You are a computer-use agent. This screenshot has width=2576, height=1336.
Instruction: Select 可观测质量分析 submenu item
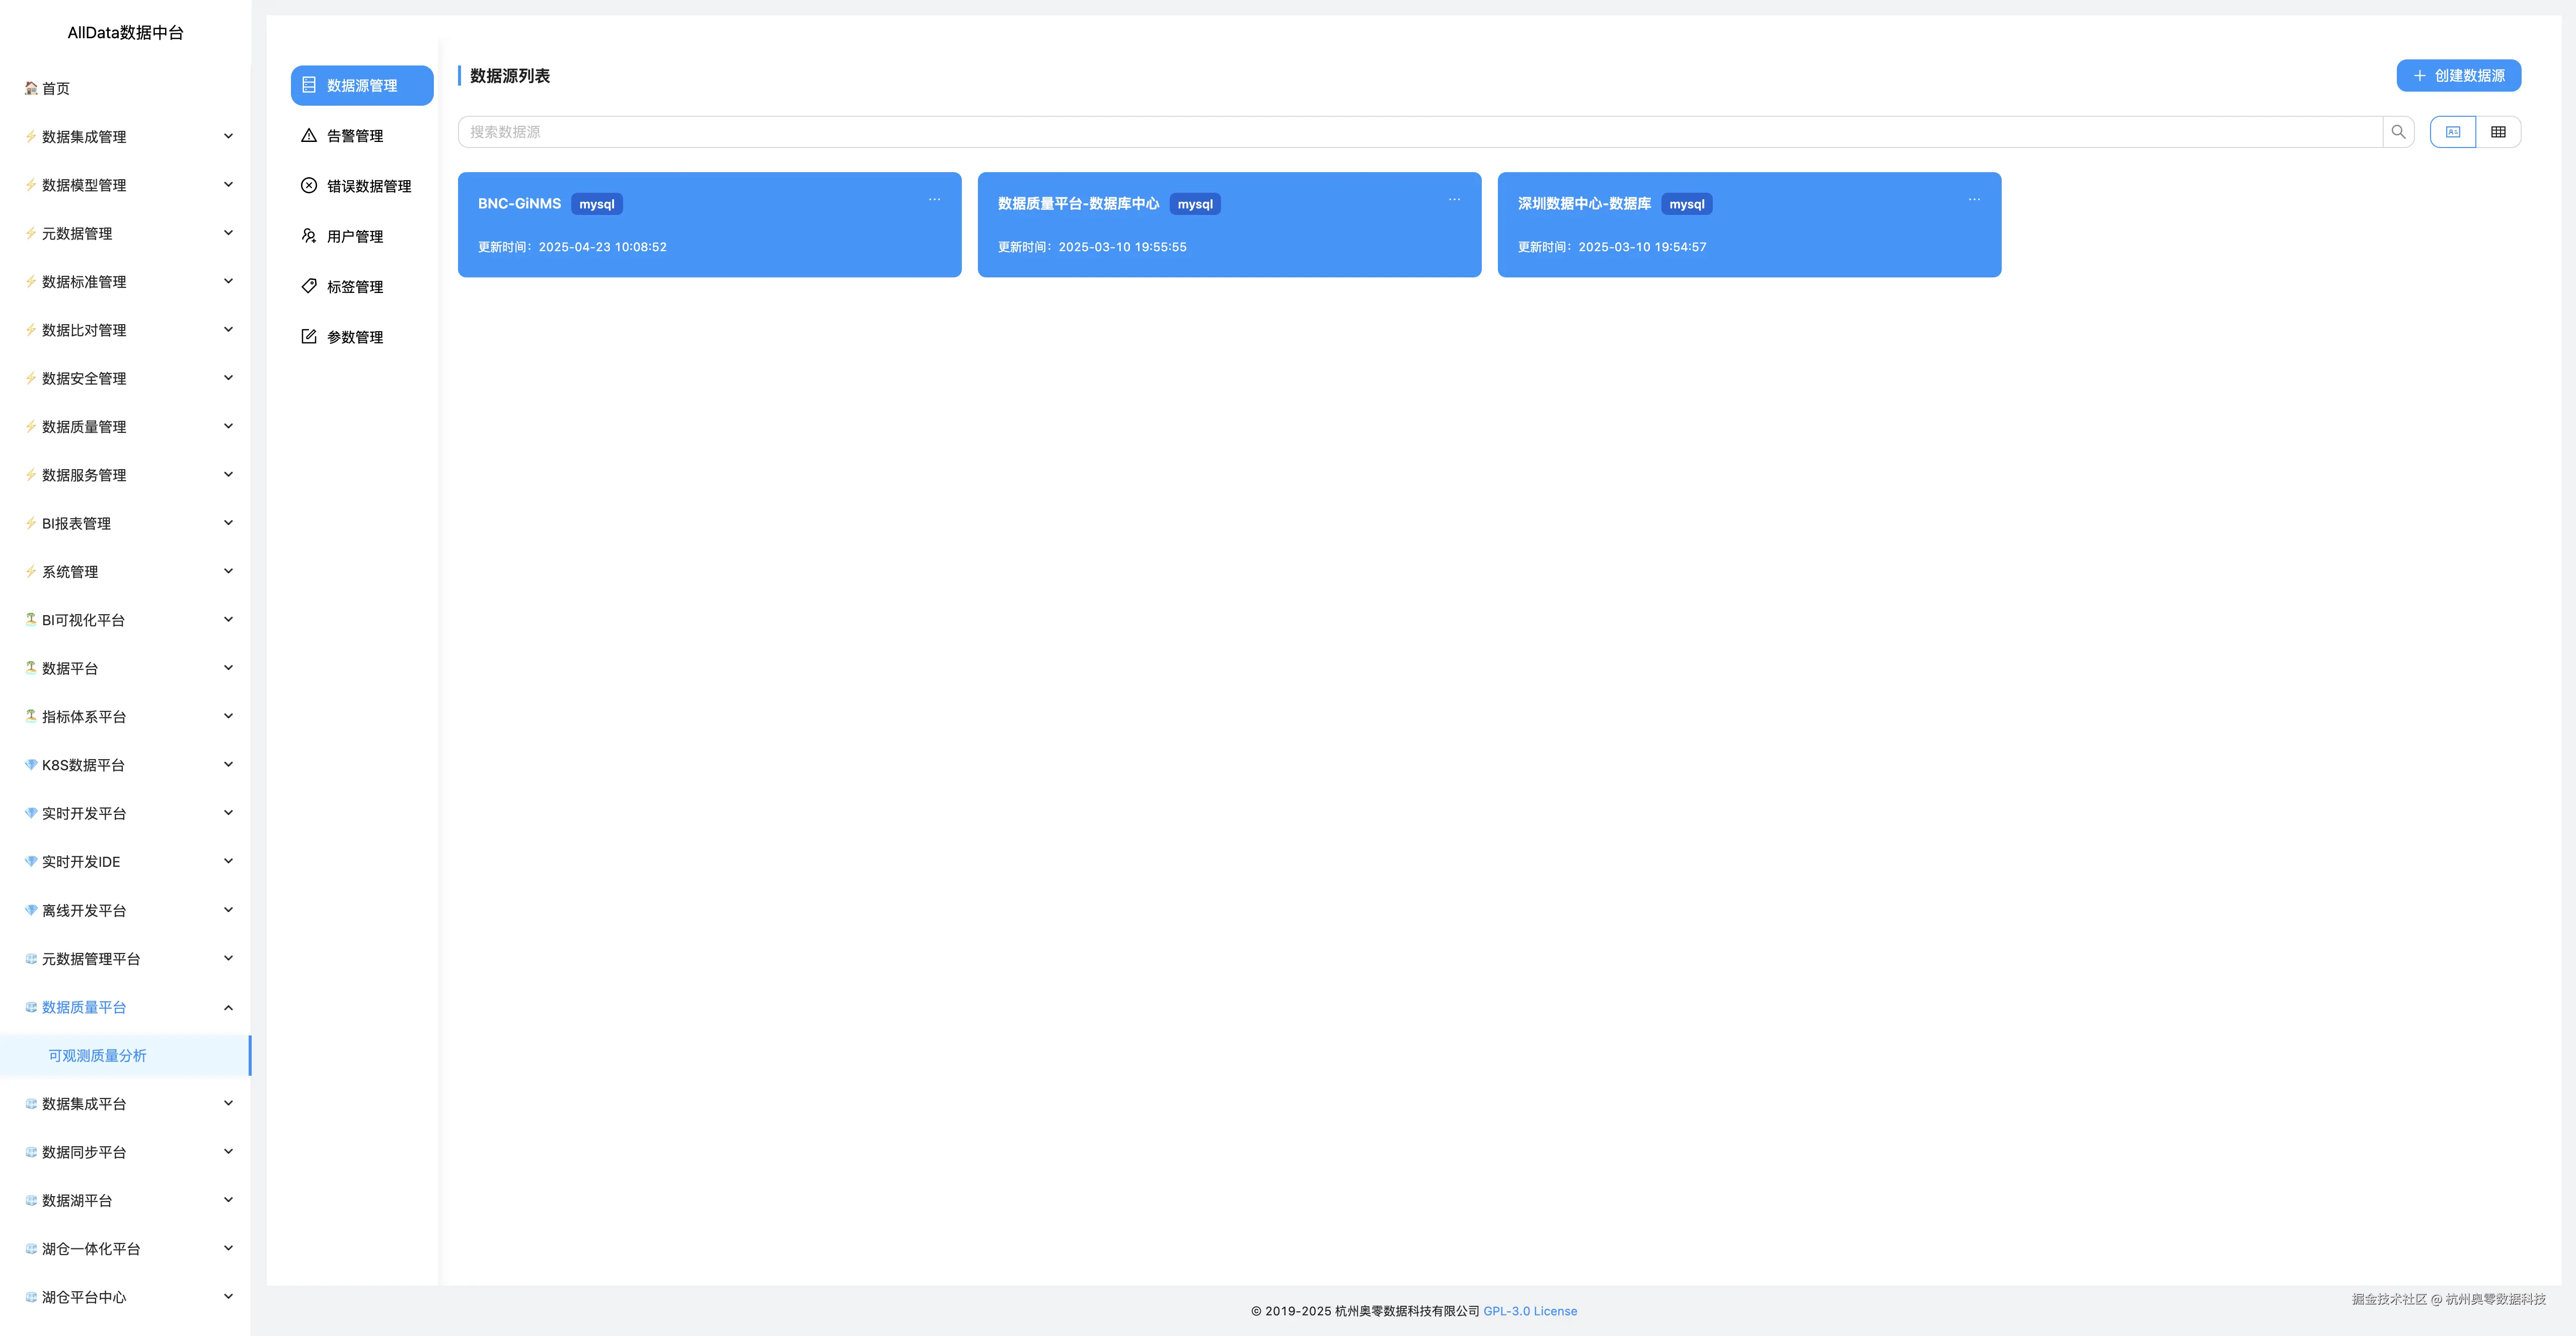point(98,1056)
